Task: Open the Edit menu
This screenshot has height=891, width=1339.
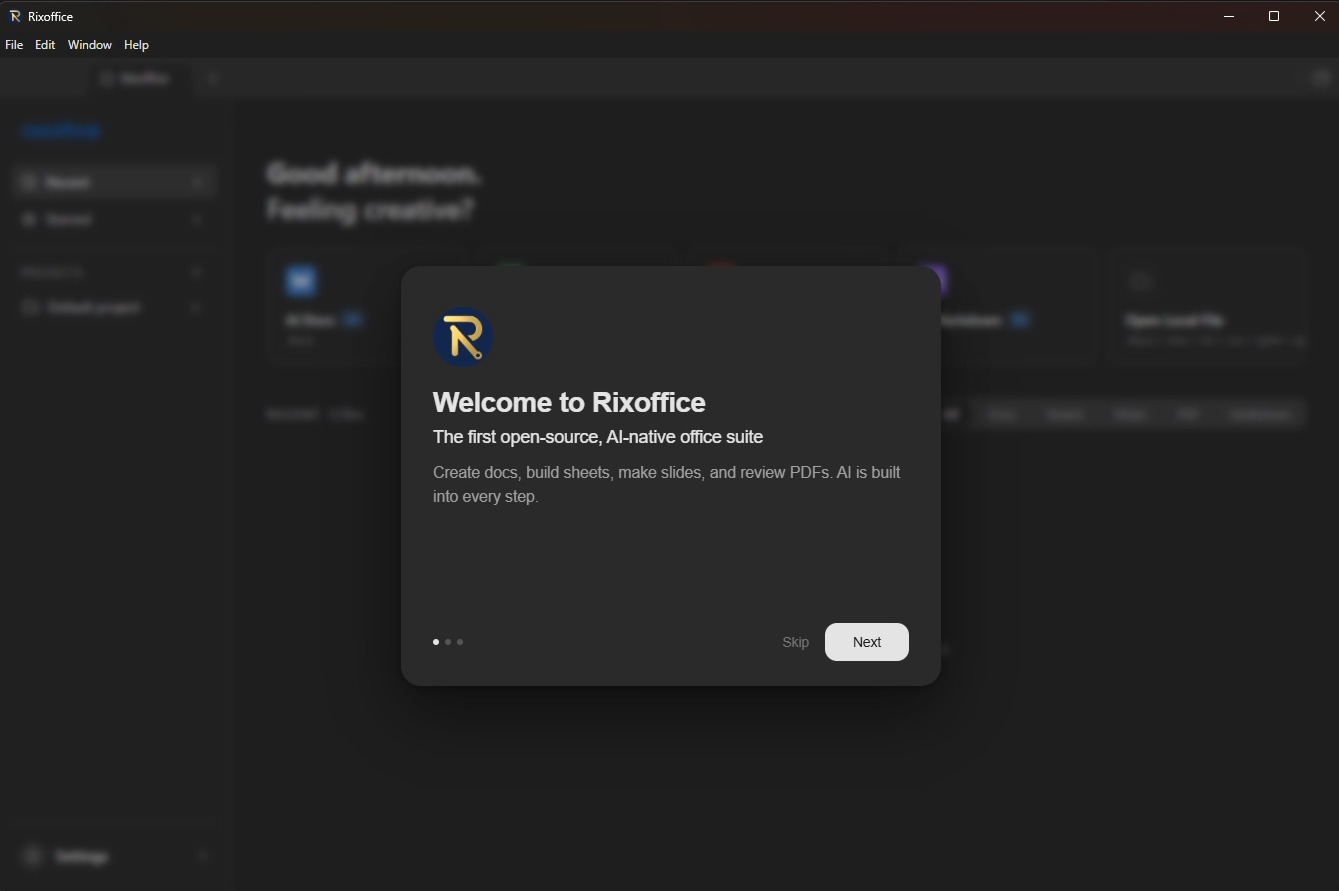Action: (45, 45)
